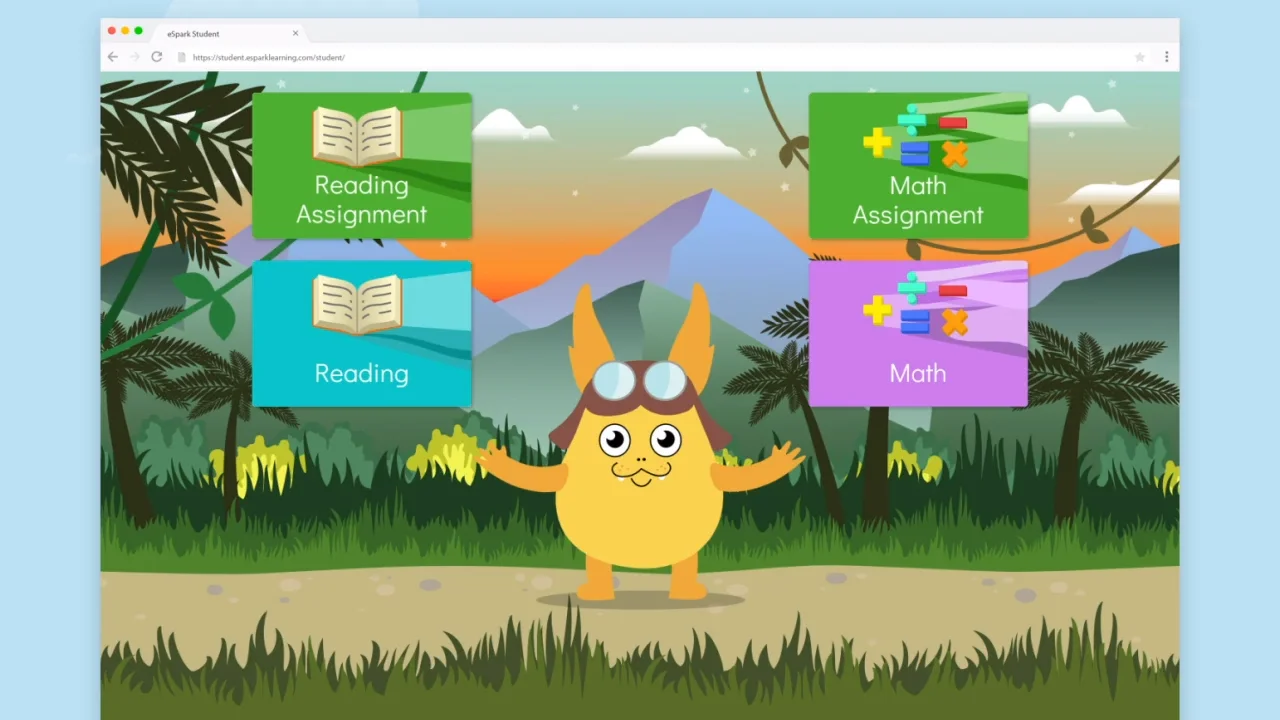This screenshot has width=1280, height=720.
Task: Click the browser back arrow
Action: pos(113,57)
